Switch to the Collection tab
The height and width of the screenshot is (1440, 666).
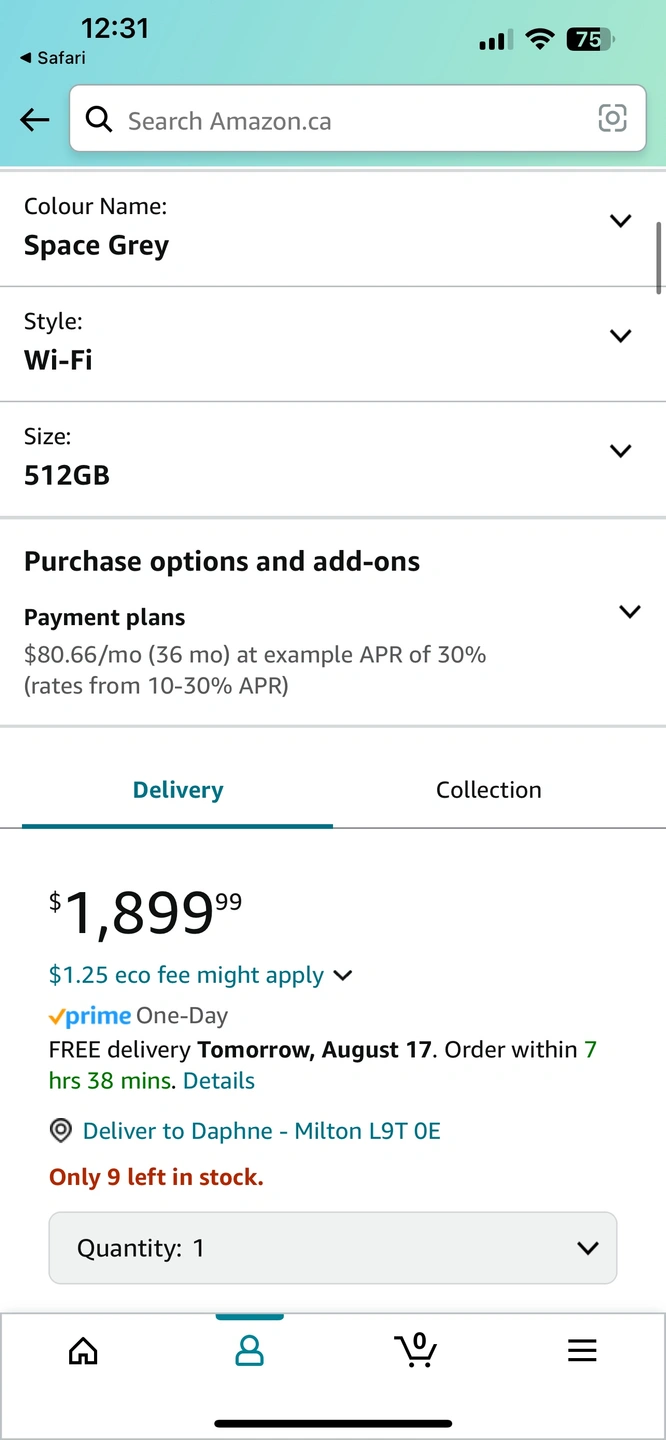(x=488, y=790)
